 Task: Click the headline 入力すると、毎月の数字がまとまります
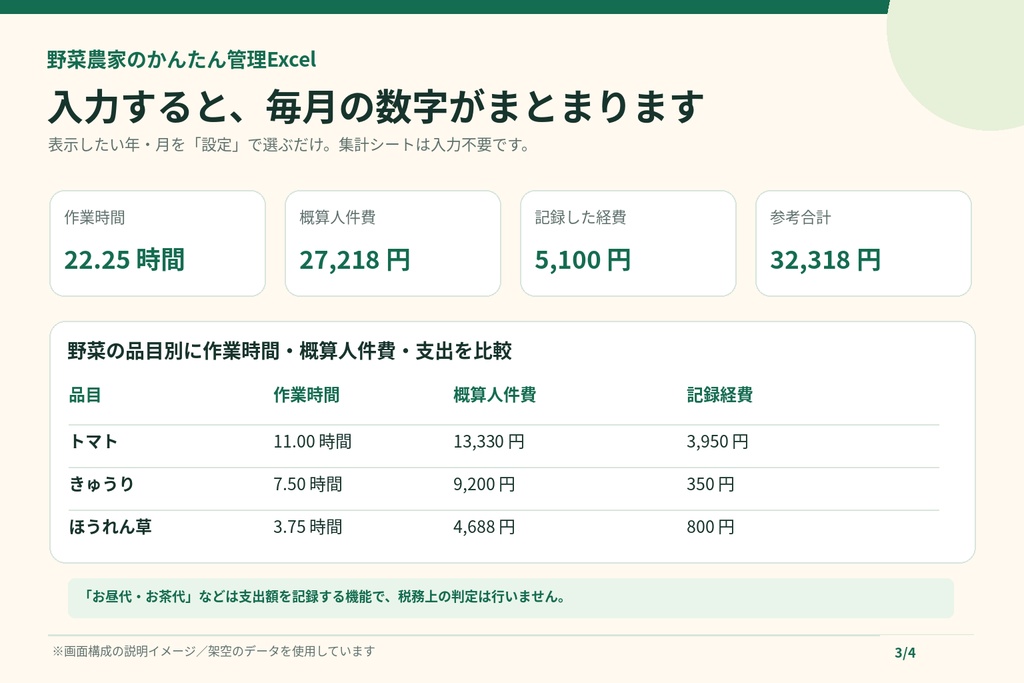[x=376, y=107]
